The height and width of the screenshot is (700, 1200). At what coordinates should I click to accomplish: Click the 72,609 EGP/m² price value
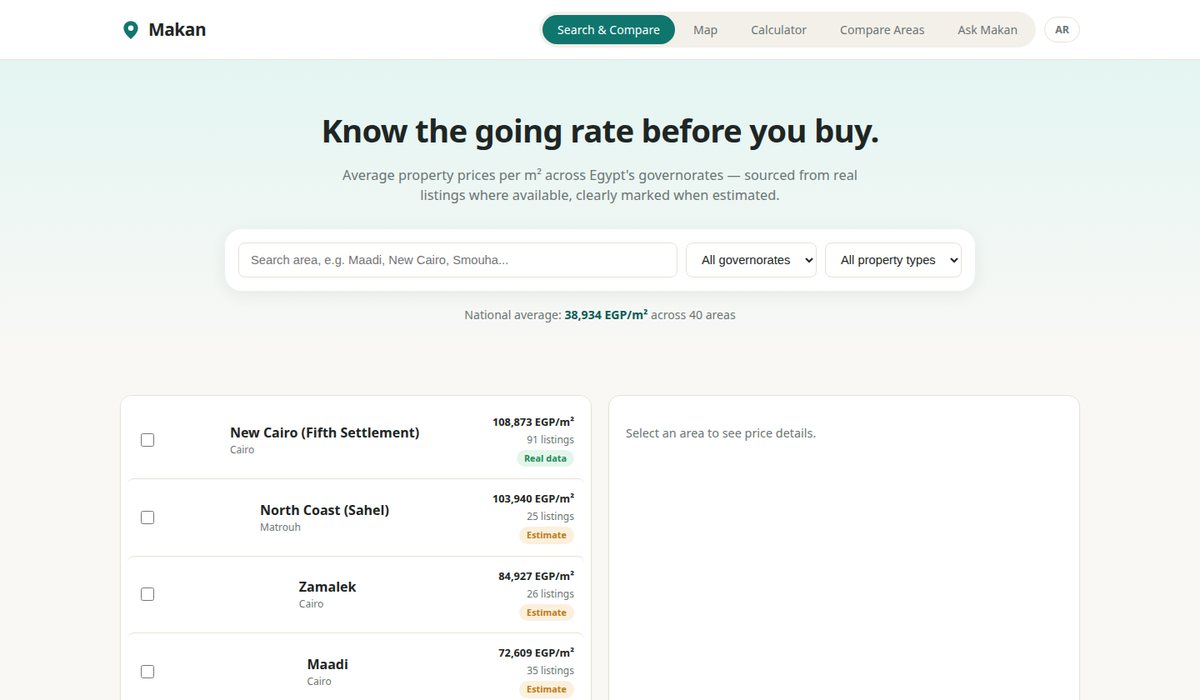536,653
